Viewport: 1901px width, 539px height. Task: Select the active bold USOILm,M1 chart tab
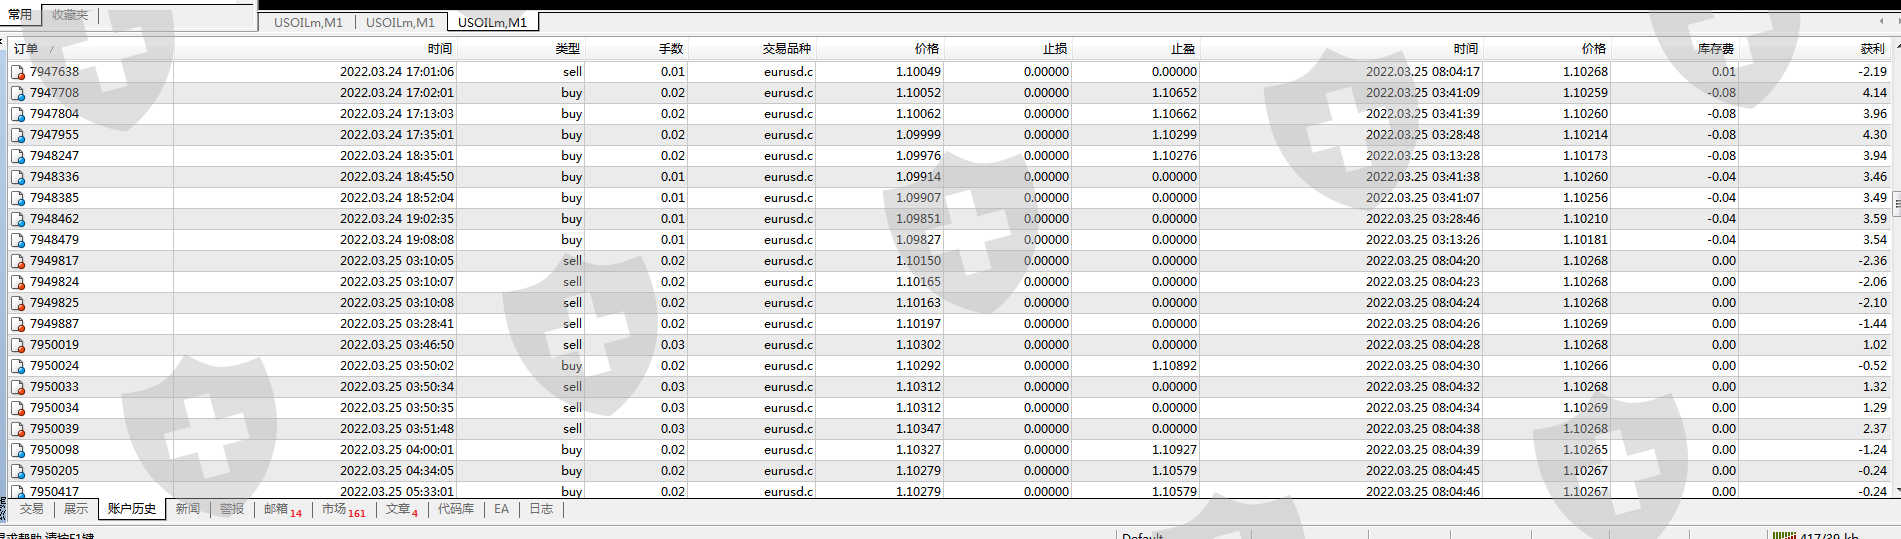(492, 22)
